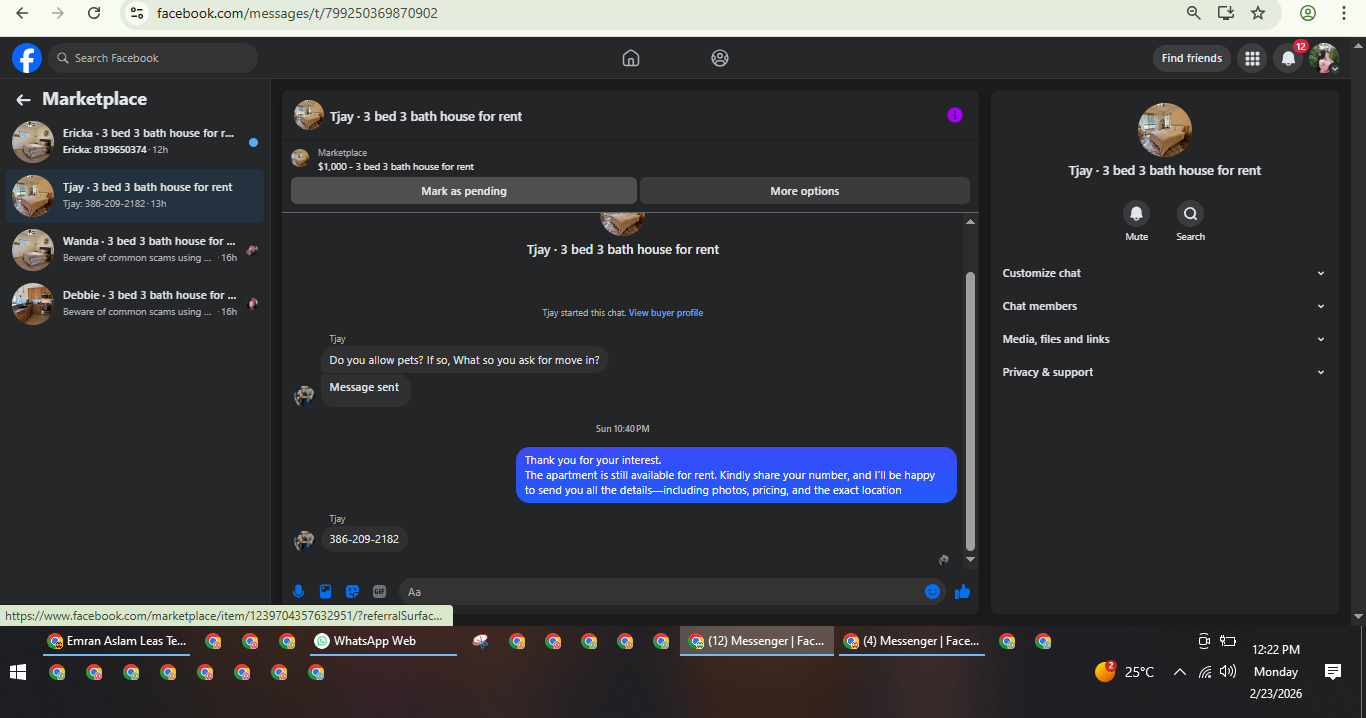Select Tjay conversation in list
The image size is (1366, 718).
point(135,196)
